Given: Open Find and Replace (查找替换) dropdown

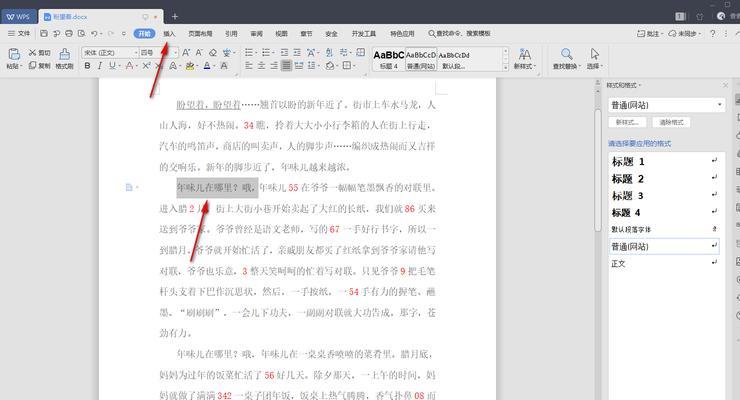Looking at the screenshot, I should tap(567, 59).
